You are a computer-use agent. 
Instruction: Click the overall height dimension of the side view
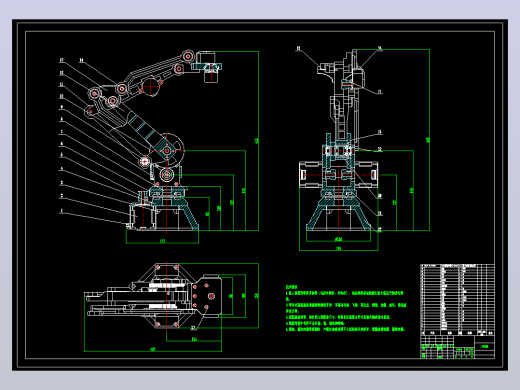pos(257,141)
